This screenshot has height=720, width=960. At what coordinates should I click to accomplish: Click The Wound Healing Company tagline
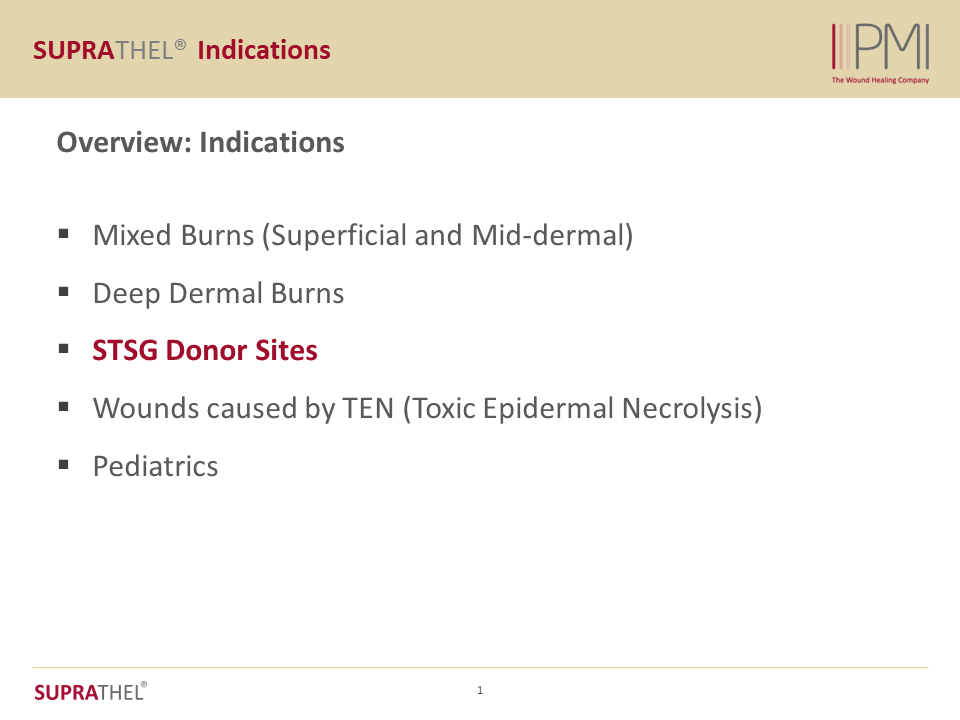click(880, 80)
